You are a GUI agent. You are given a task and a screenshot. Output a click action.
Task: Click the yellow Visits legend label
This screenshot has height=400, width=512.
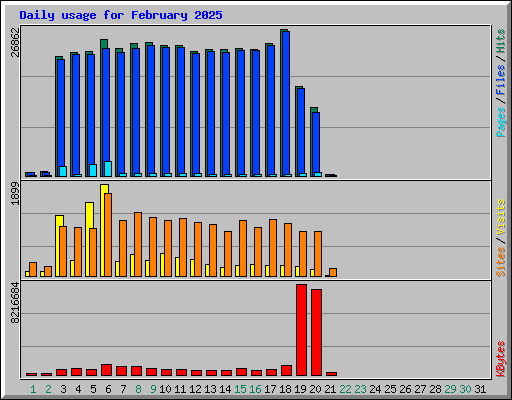coord(500,218)
